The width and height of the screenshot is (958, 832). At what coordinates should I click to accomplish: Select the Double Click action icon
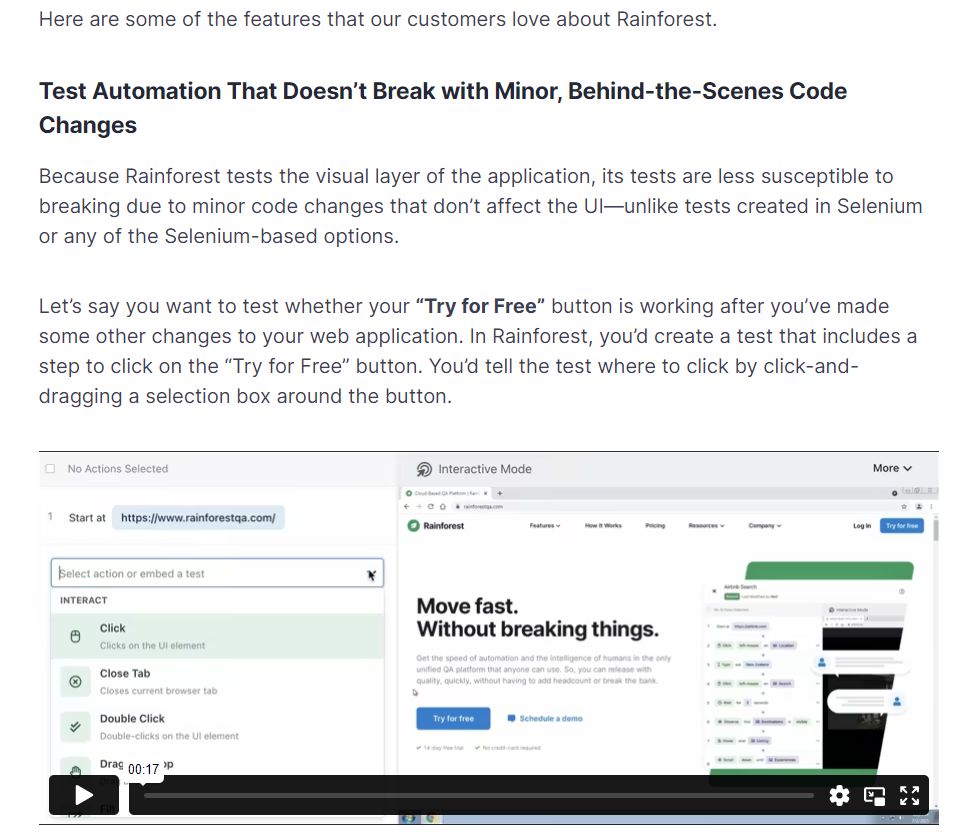[75, 724]
